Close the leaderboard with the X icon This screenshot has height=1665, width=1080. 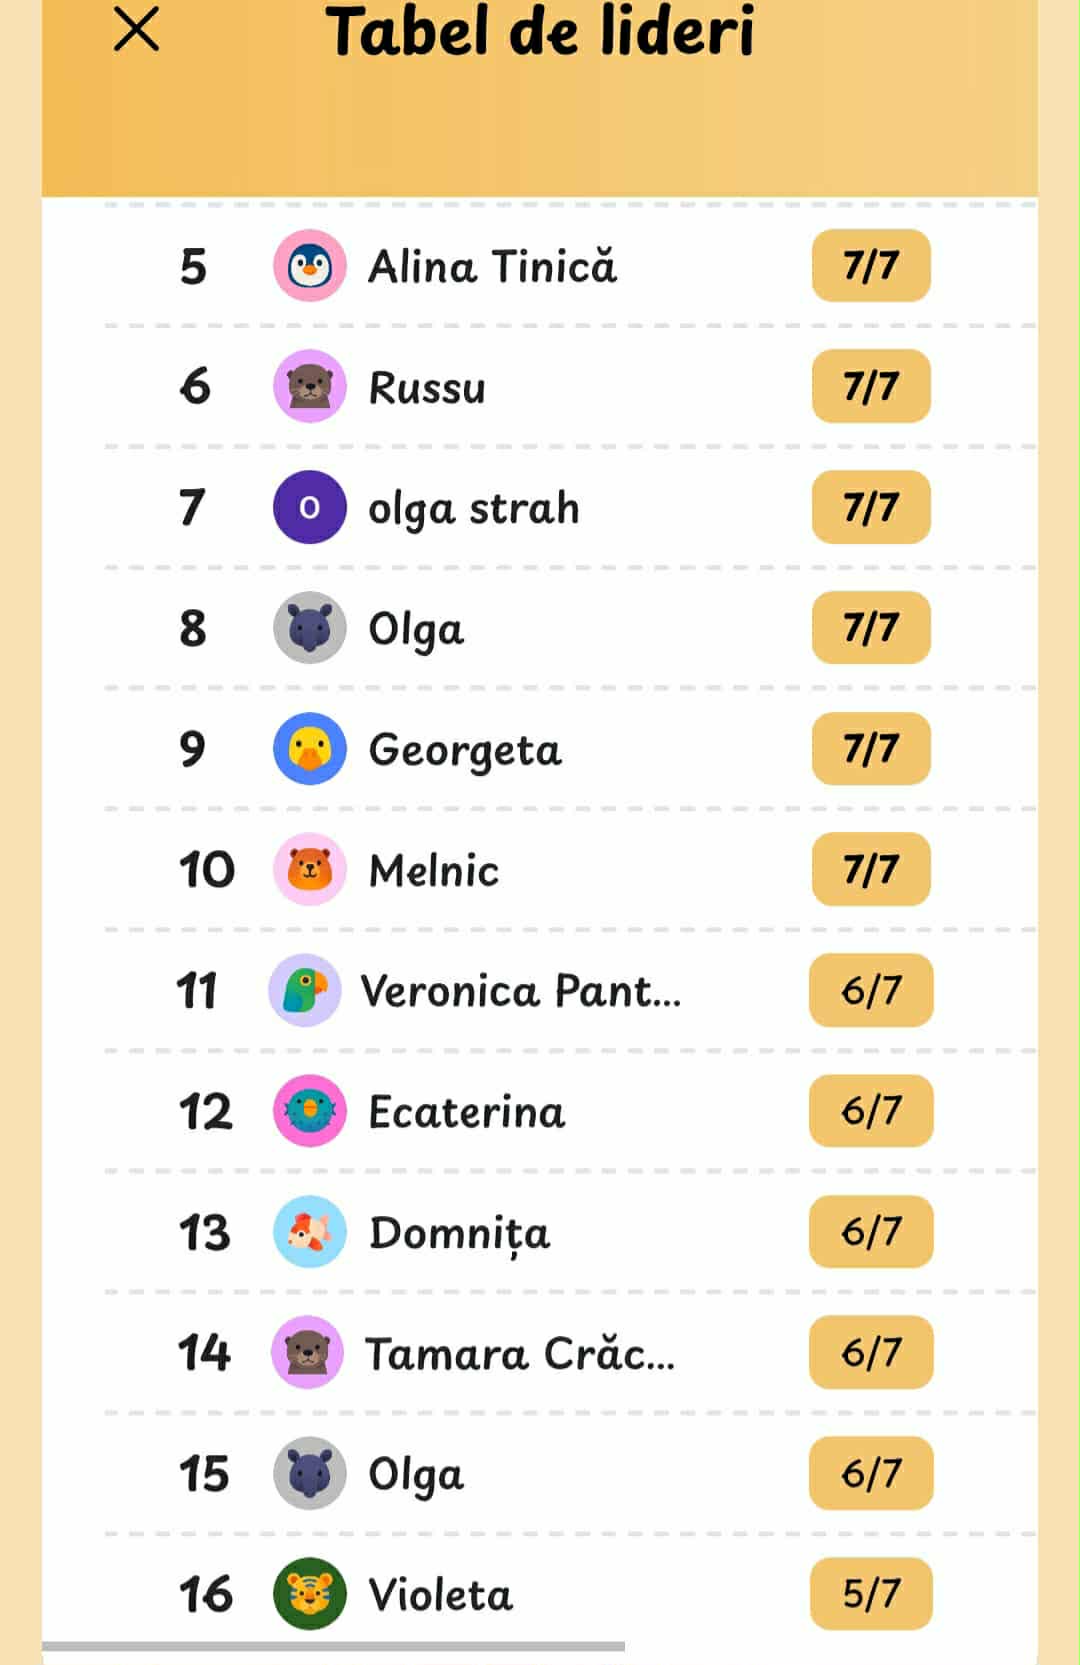click(136, 29)
